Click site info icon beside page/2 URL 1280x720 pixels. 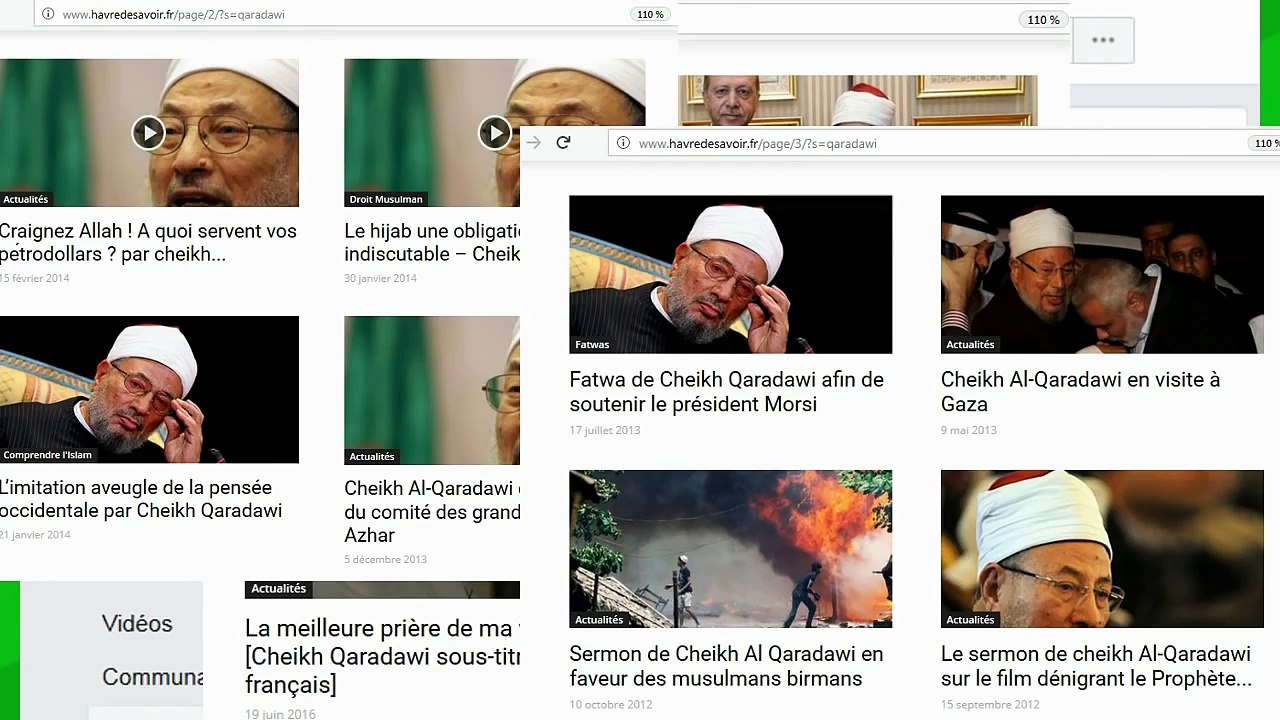[x=47, y=14]
